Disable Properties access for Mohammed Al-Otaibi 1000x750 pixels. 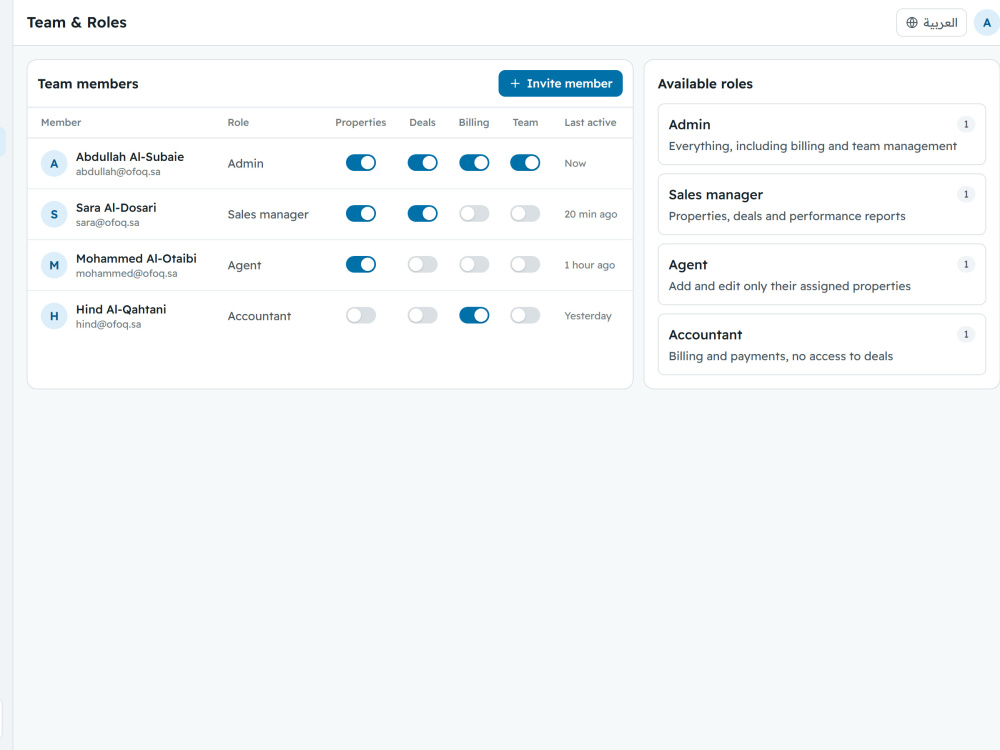tap(361, 265)
